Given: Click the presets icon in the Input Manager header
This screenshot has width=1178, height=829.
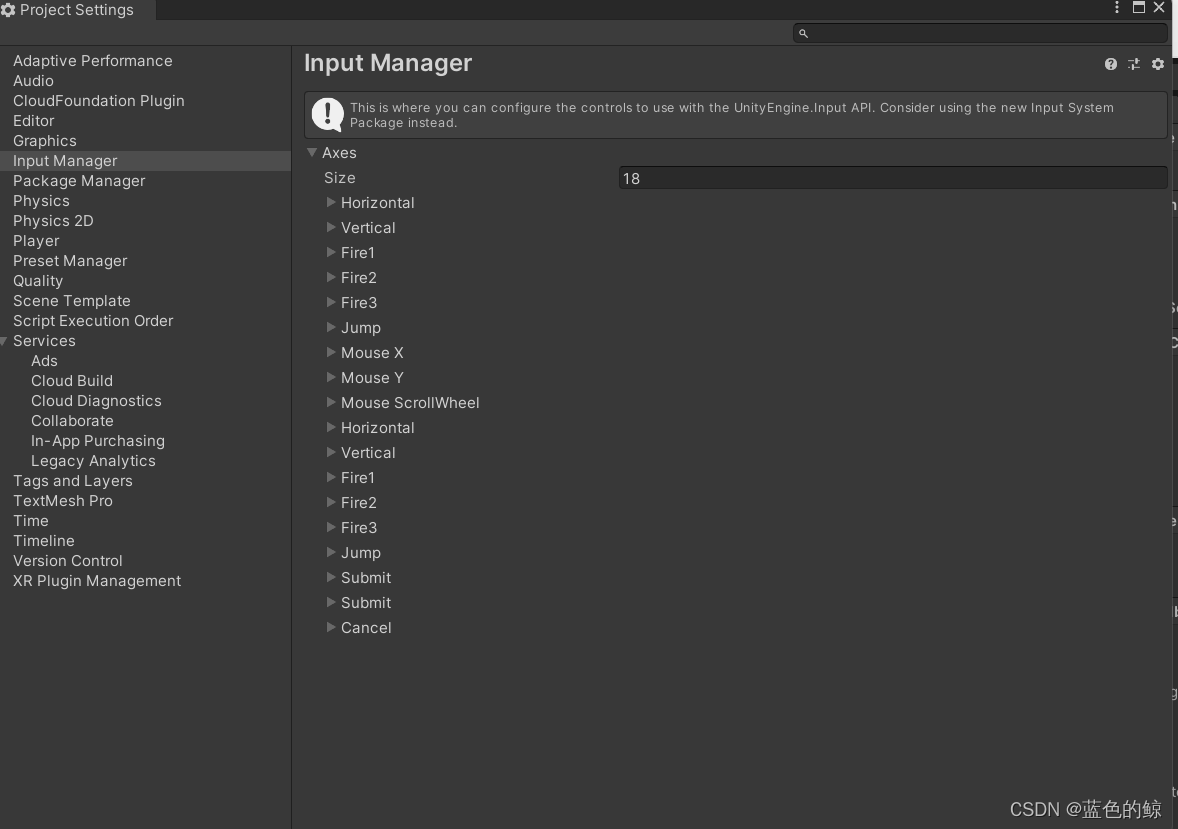Looking at the screenshot, I should (1134, 63).
